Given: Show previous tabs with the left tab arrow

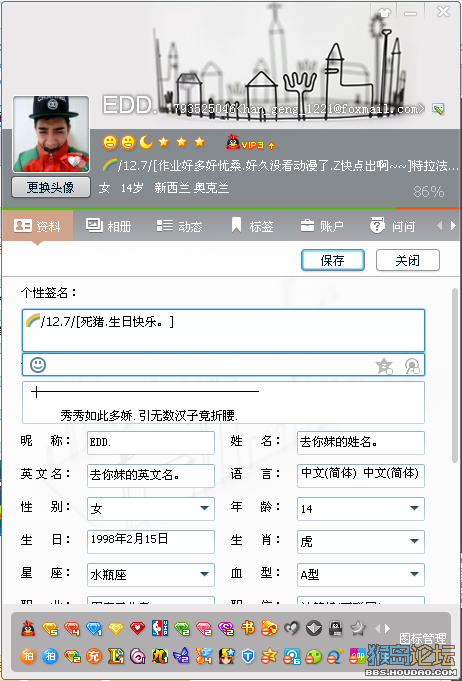Looking at the screenshot, I should pyautogui.click(x=439, y=226).
